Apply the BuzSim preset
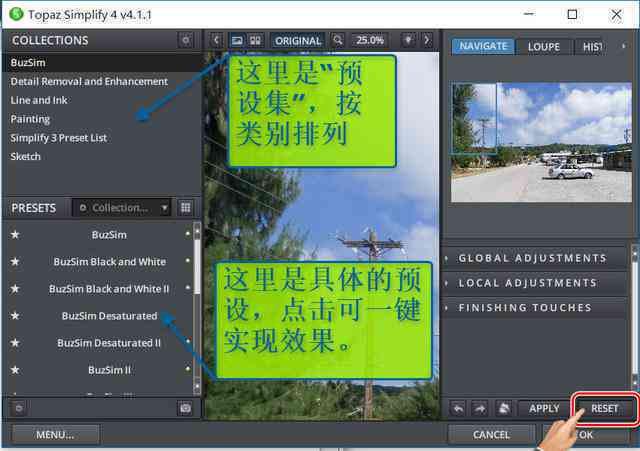 [109, 235]
